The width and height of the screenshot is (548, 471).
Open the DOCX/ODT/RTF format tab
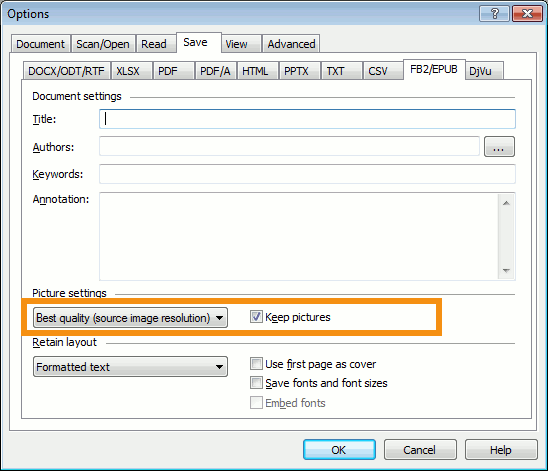coord(66,71)
